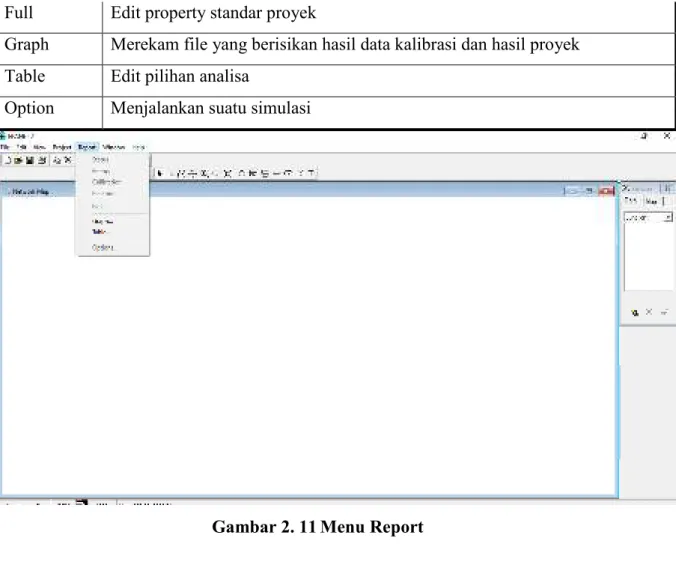Maximize the Network Map window
This screenshot has height=562, width=676.
pos(589,191)
